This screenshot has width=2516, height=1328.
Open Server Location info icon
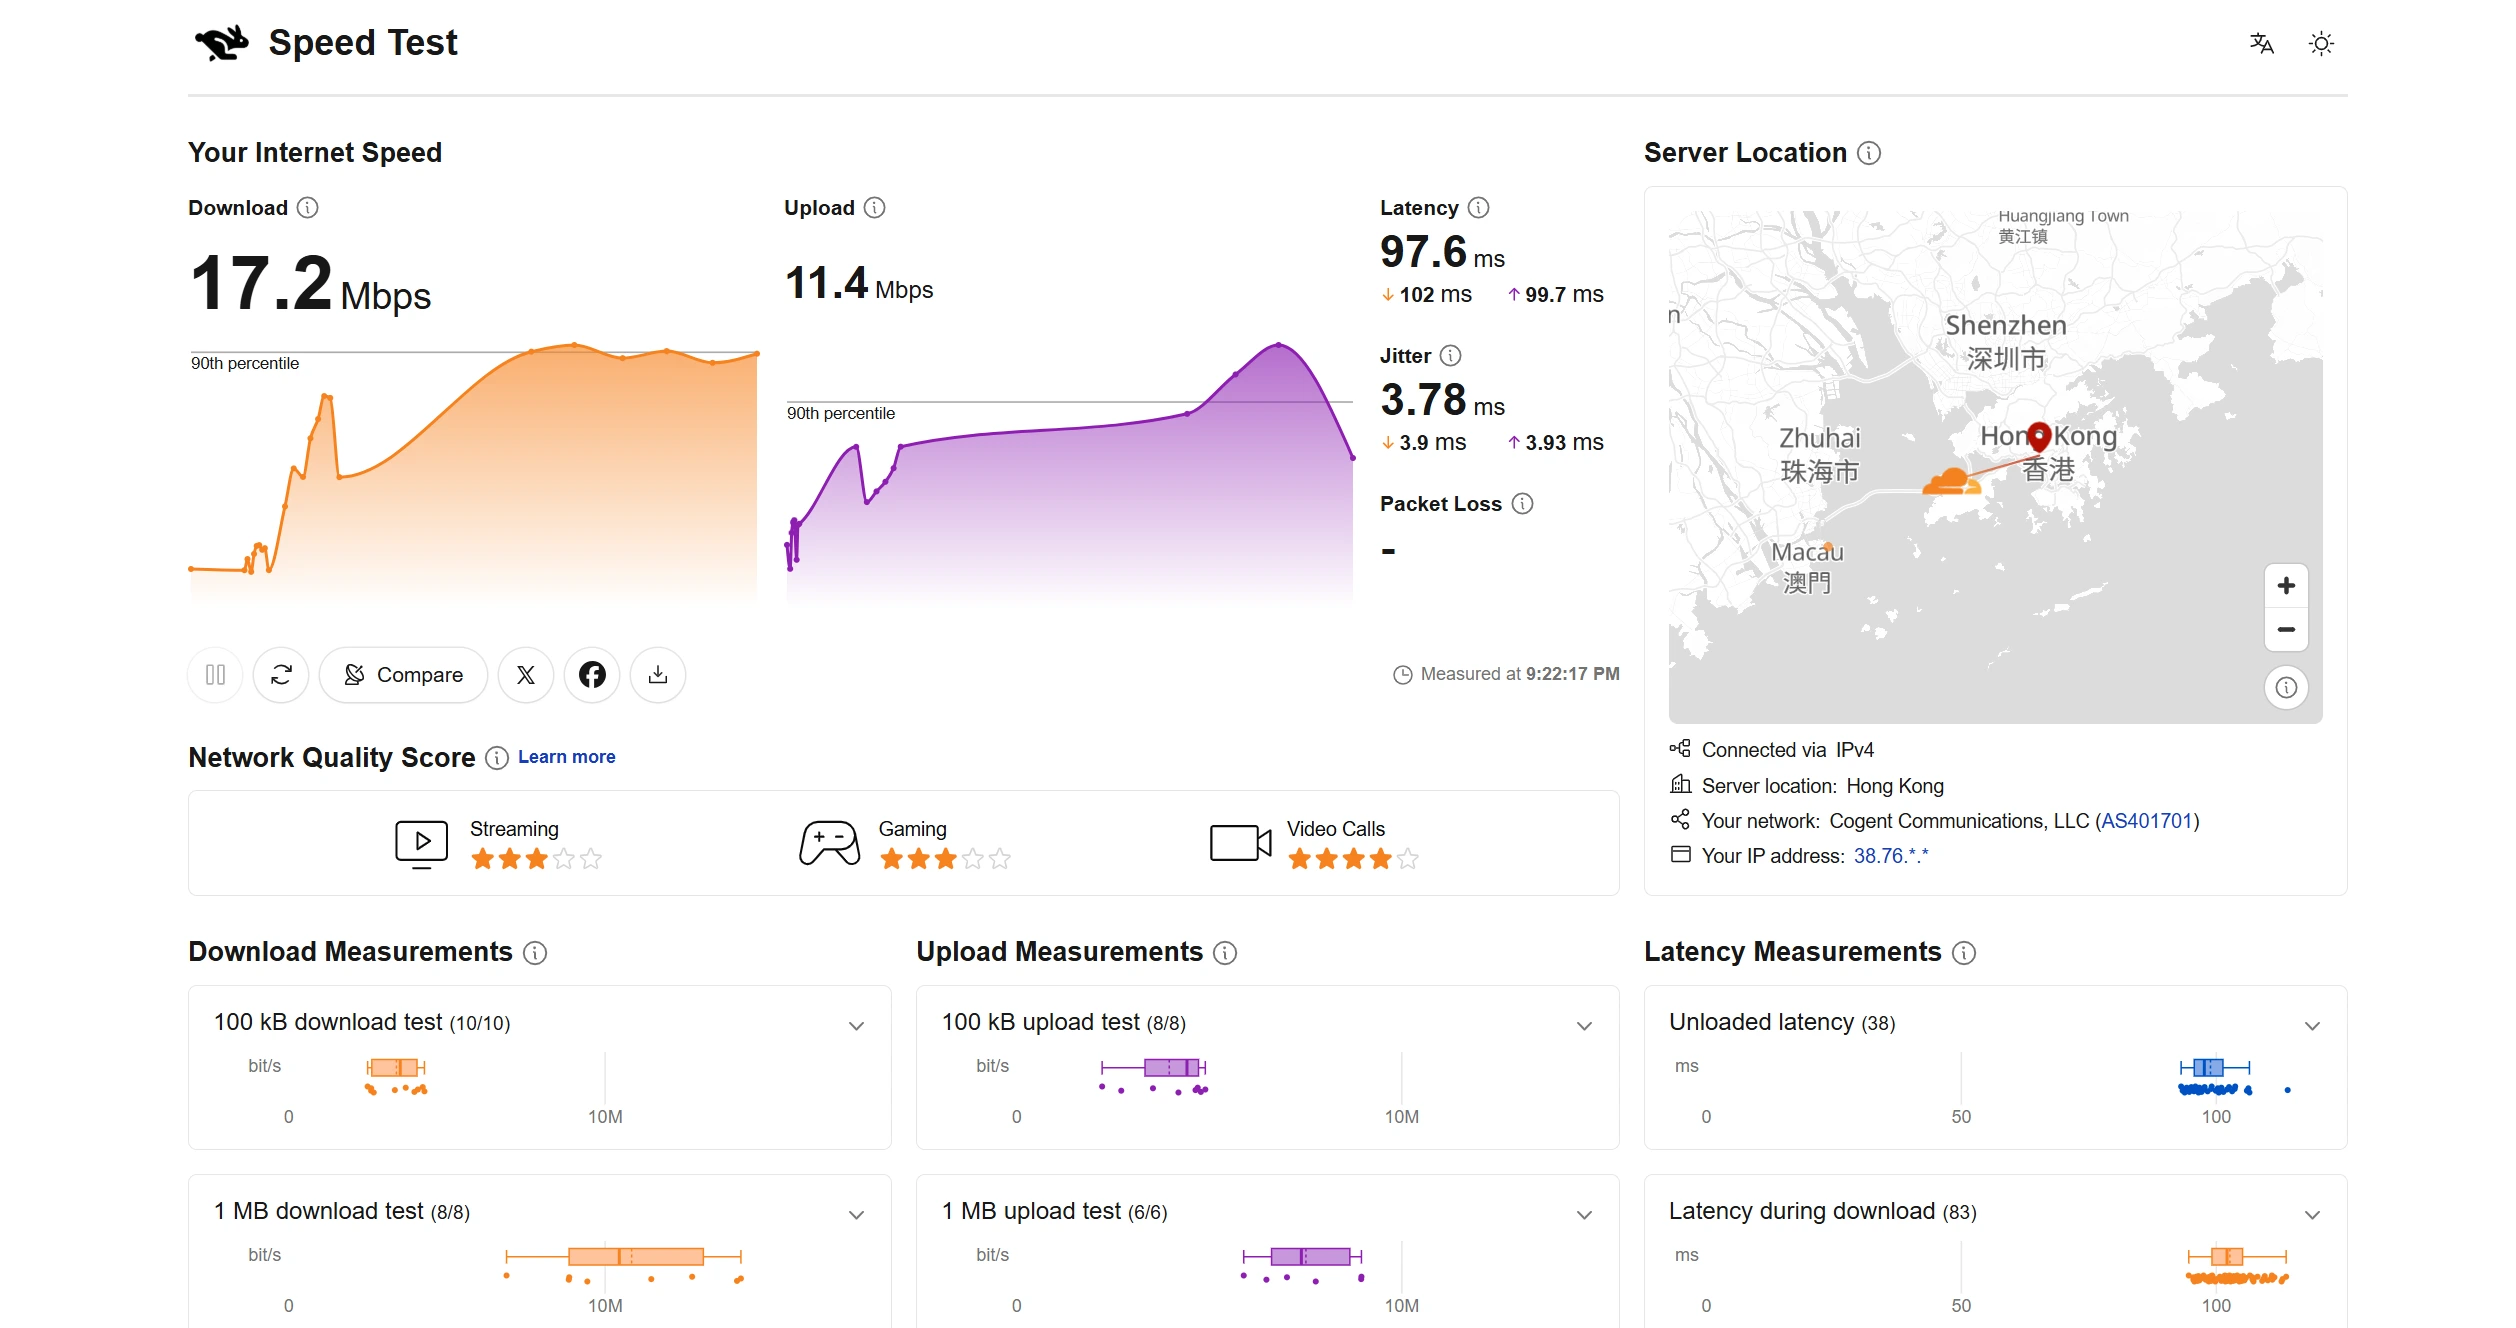coord(1869,153)
